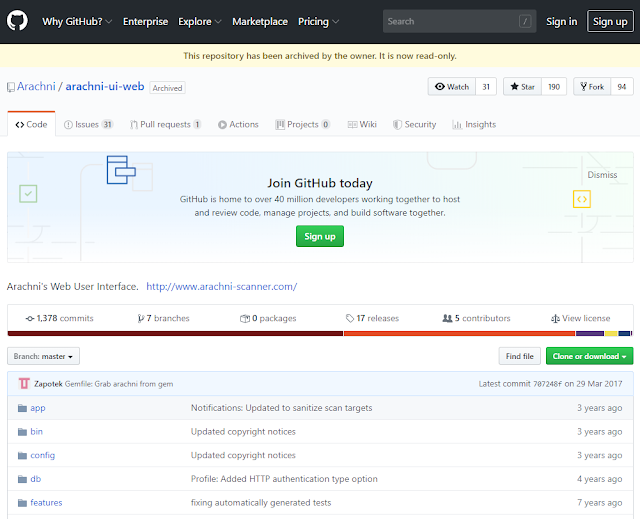Focus the Search input field

point(459,21)
